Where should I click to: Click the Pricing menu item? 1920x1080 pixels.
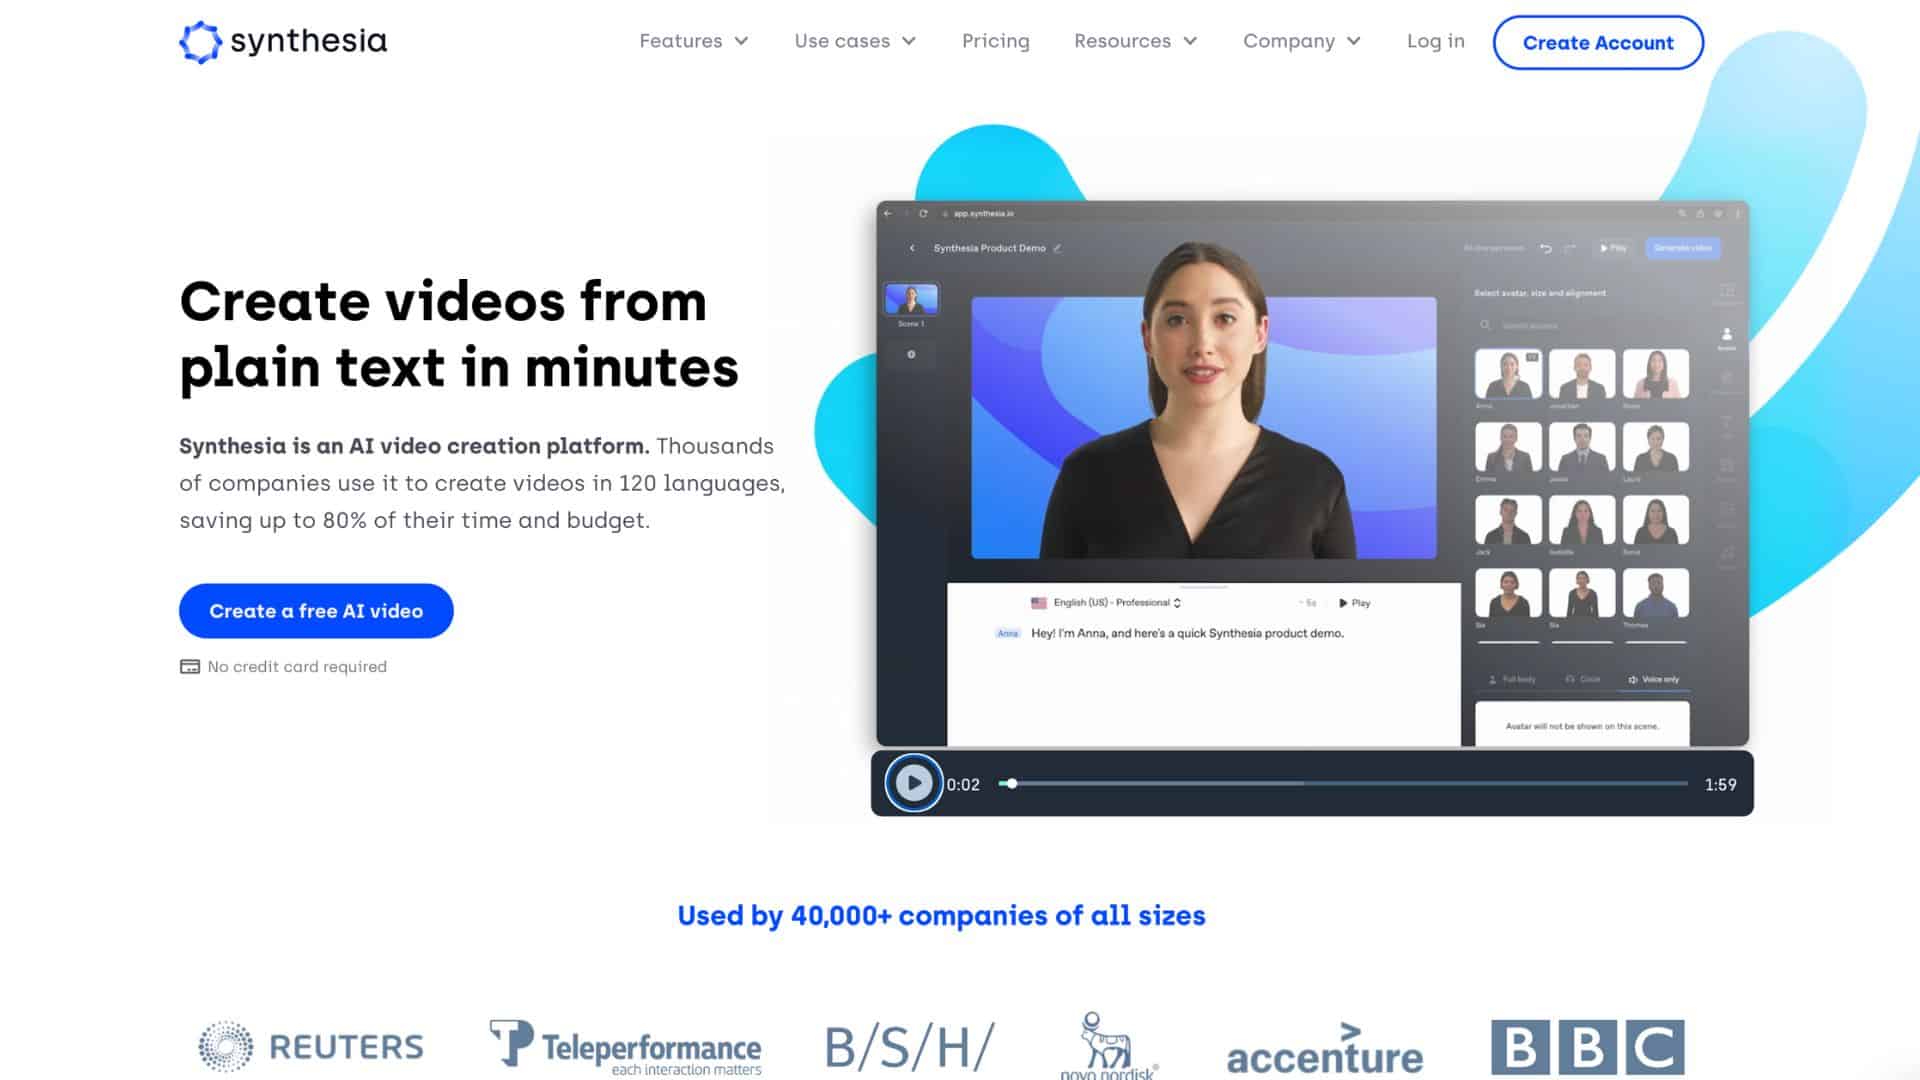[996, 41]
